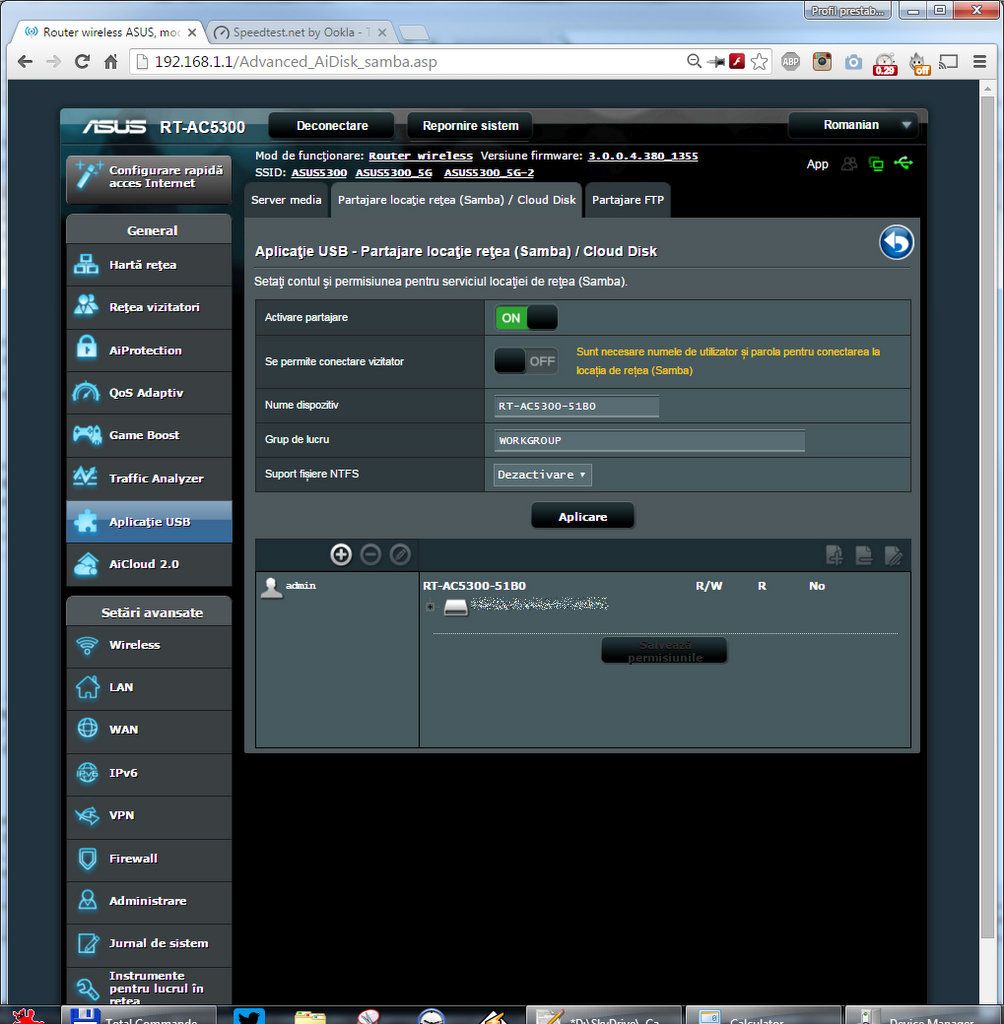
Task: Switch to the Partajare FTP tab
Action: [627, 200]
